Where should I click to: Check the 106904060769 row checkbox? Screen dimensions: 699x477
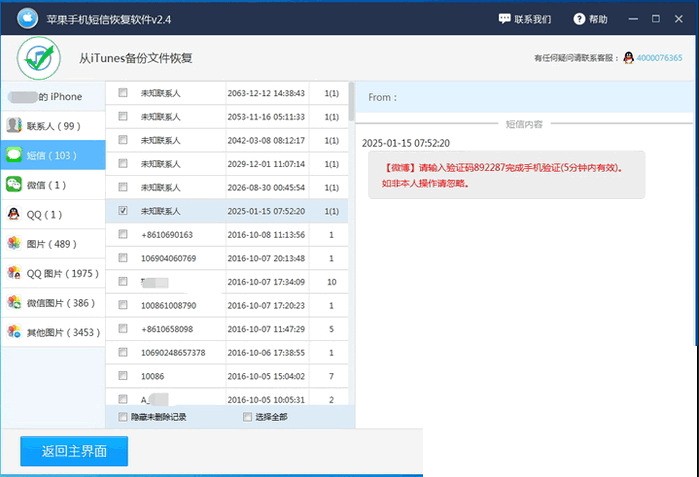(123, 258)
